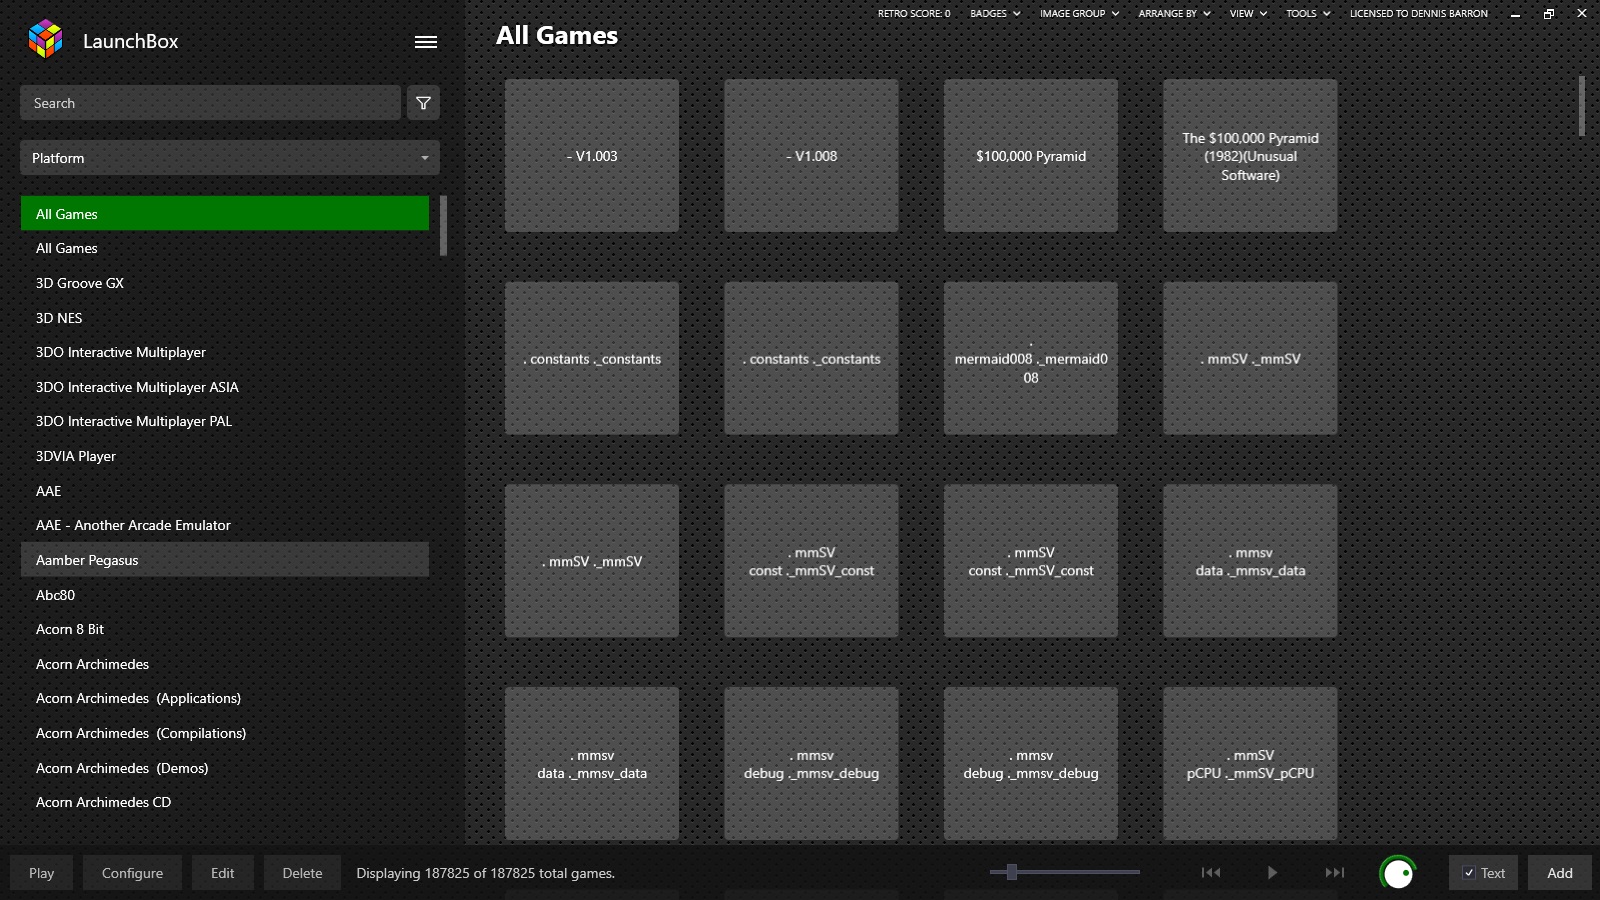Select Acorn 8 Bit platform
This screenshot has height=900, width=1600.
pyautogui.click(x=225, y=629)
